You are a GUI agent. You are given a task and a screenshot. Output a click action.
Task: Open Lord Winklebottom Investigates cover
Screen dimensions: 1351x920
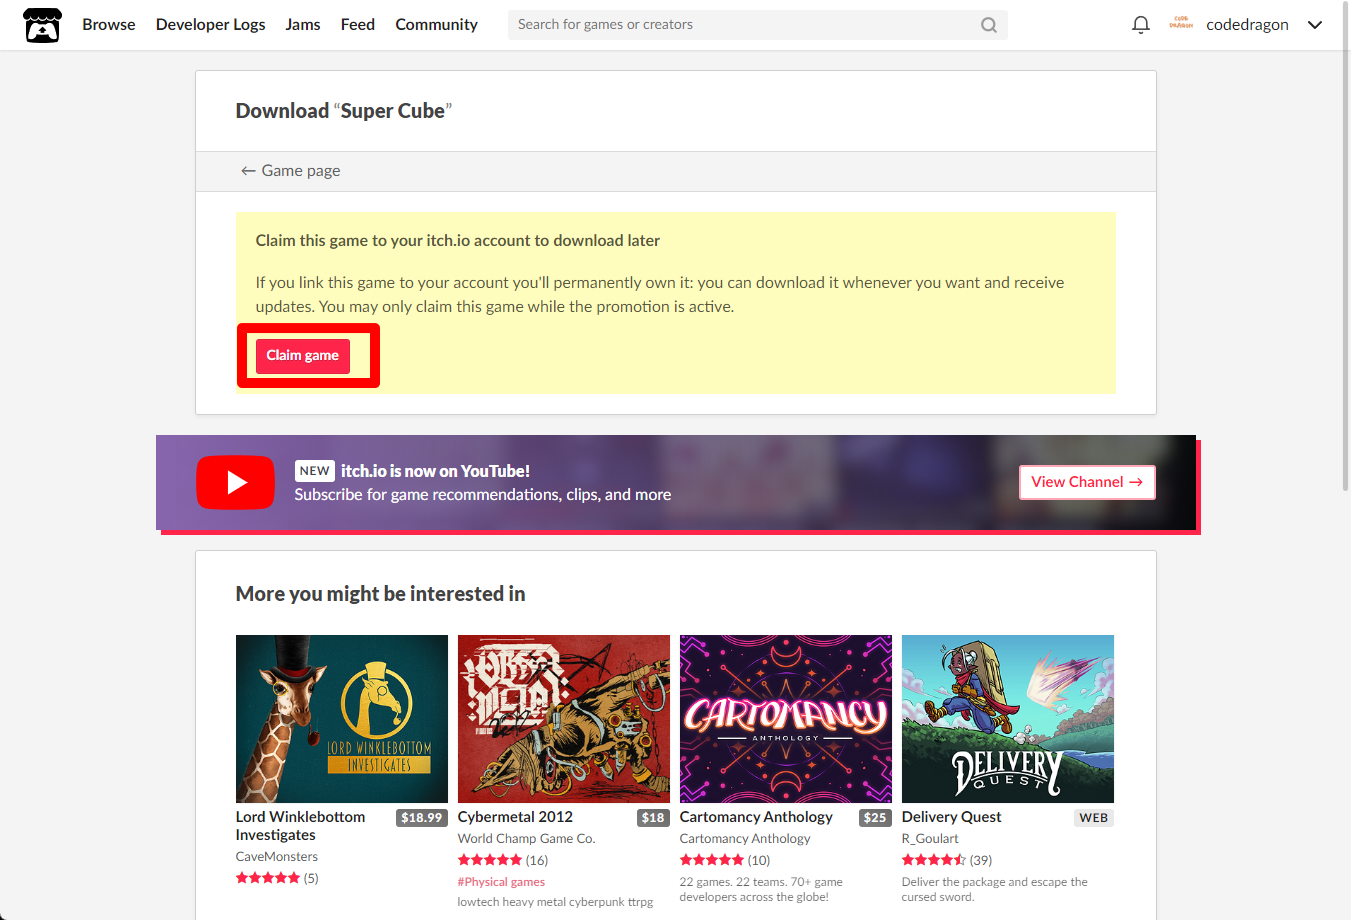(342, 719)
